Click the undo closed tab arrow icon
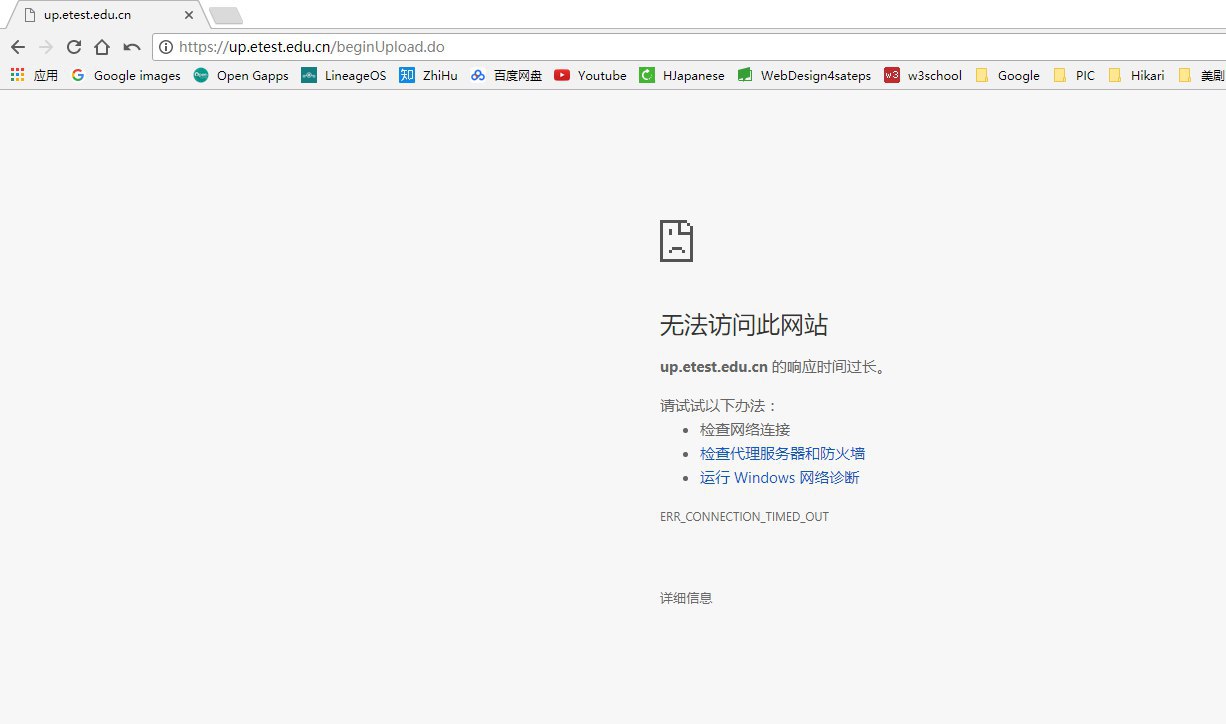This screenshot has height=724, width=1226. pyautogui.click(x=131, y=47)
